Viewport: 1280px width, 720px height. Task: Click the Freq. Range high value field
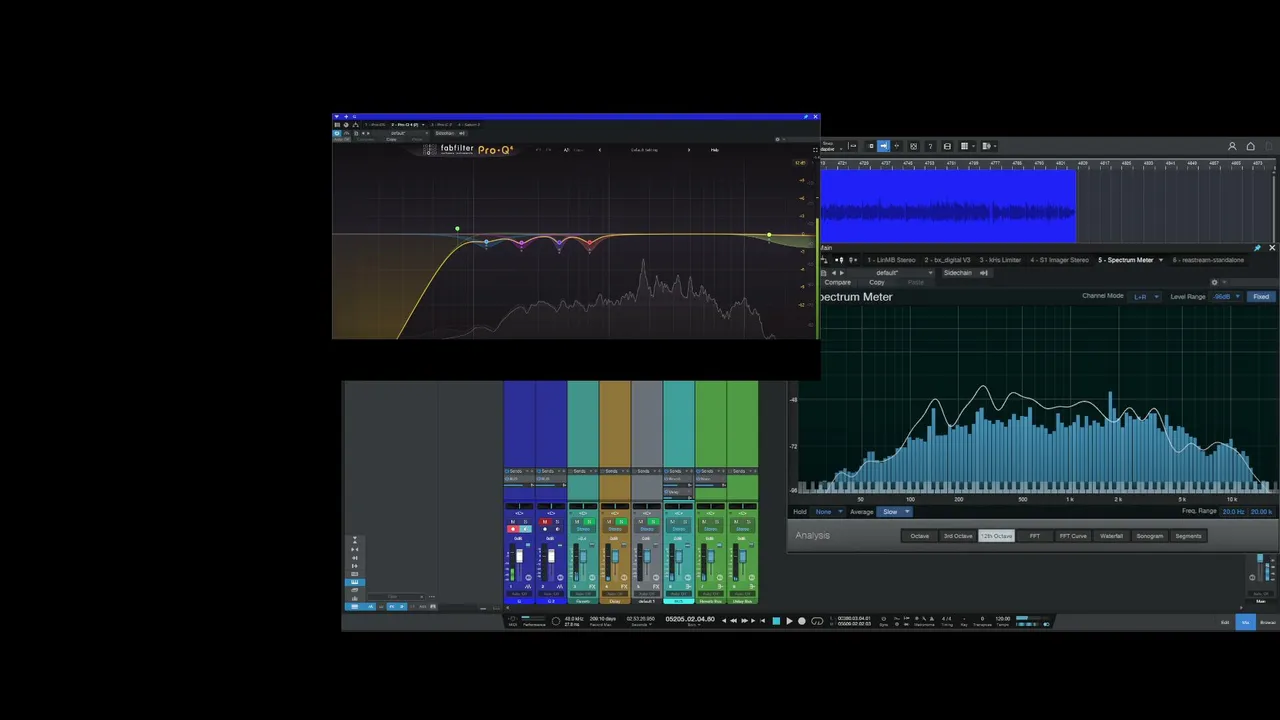(1262, 512)
